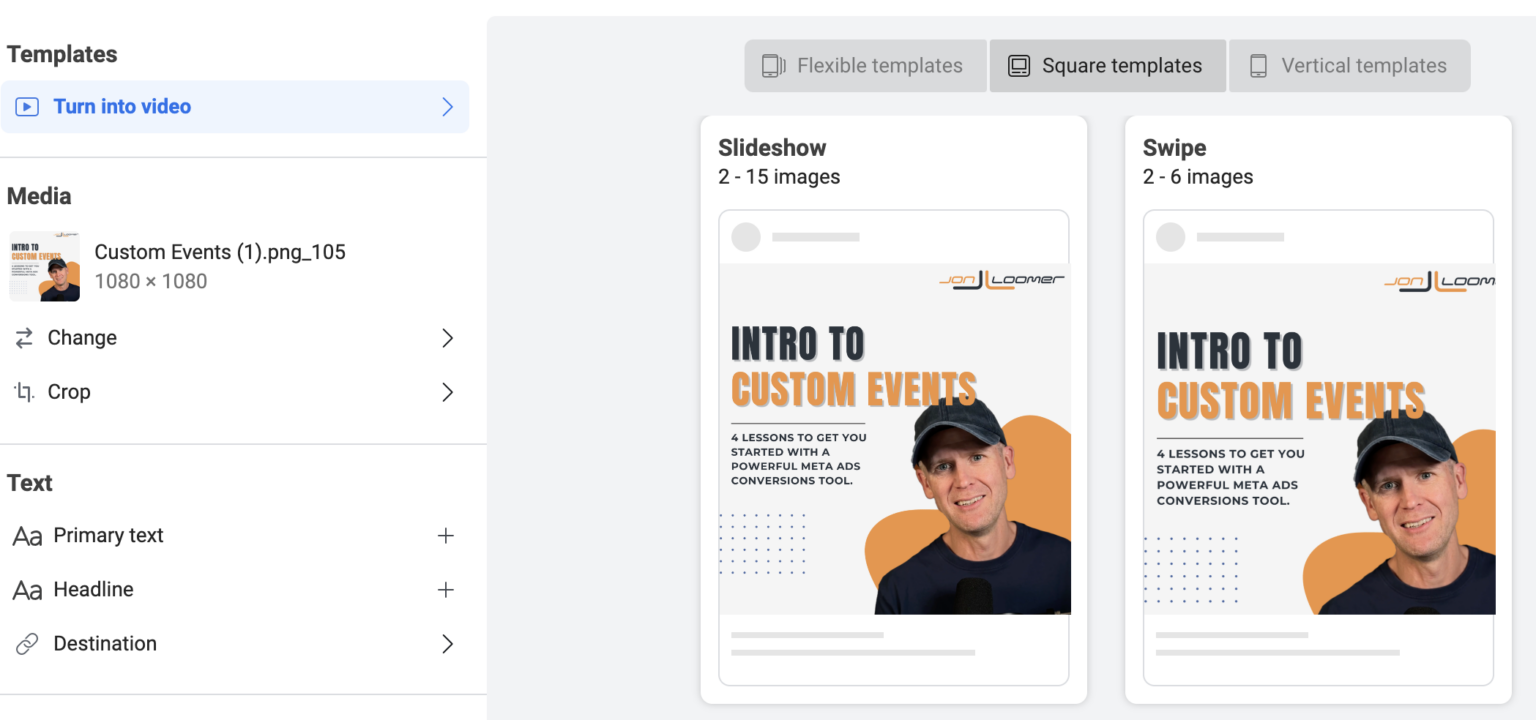Image resolution: width=1536 pixels, height=720 pixels.
Task: Click the Custom Events image thumbnail
Action: tap(43, 266)
